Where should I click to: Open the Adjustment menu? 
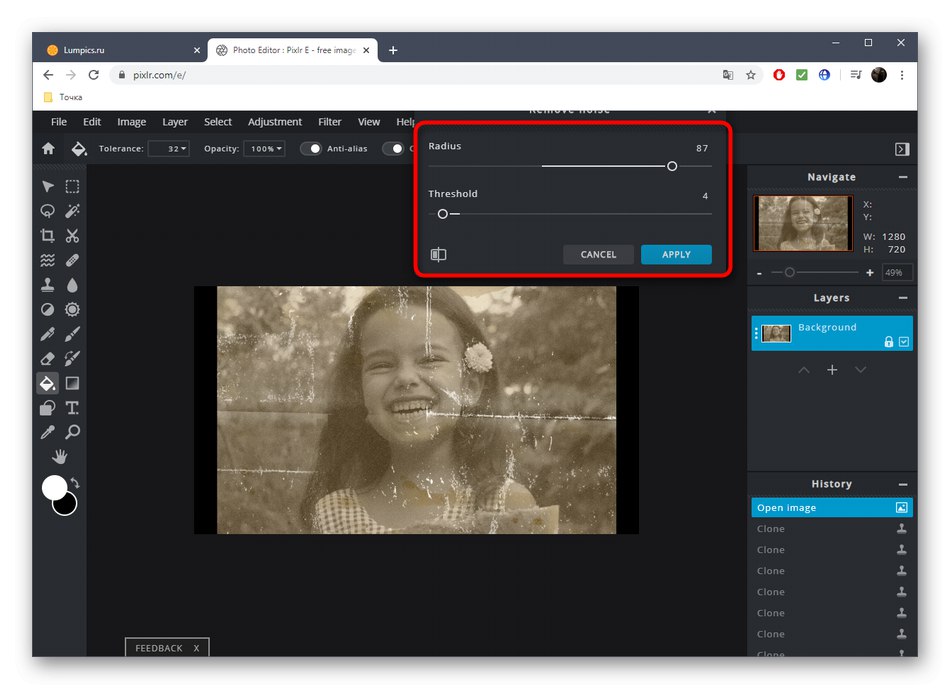[274, 122]
